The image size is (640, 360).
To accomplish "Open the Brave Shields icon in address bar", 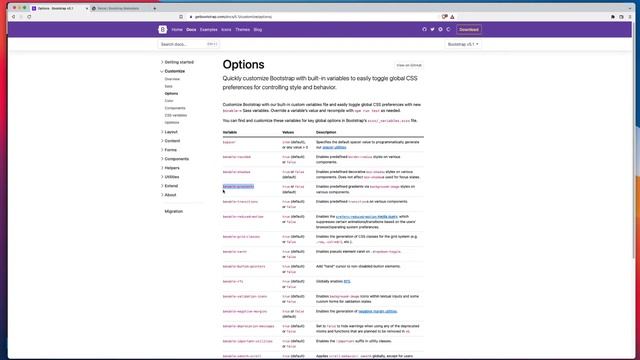I will (444, 17).
